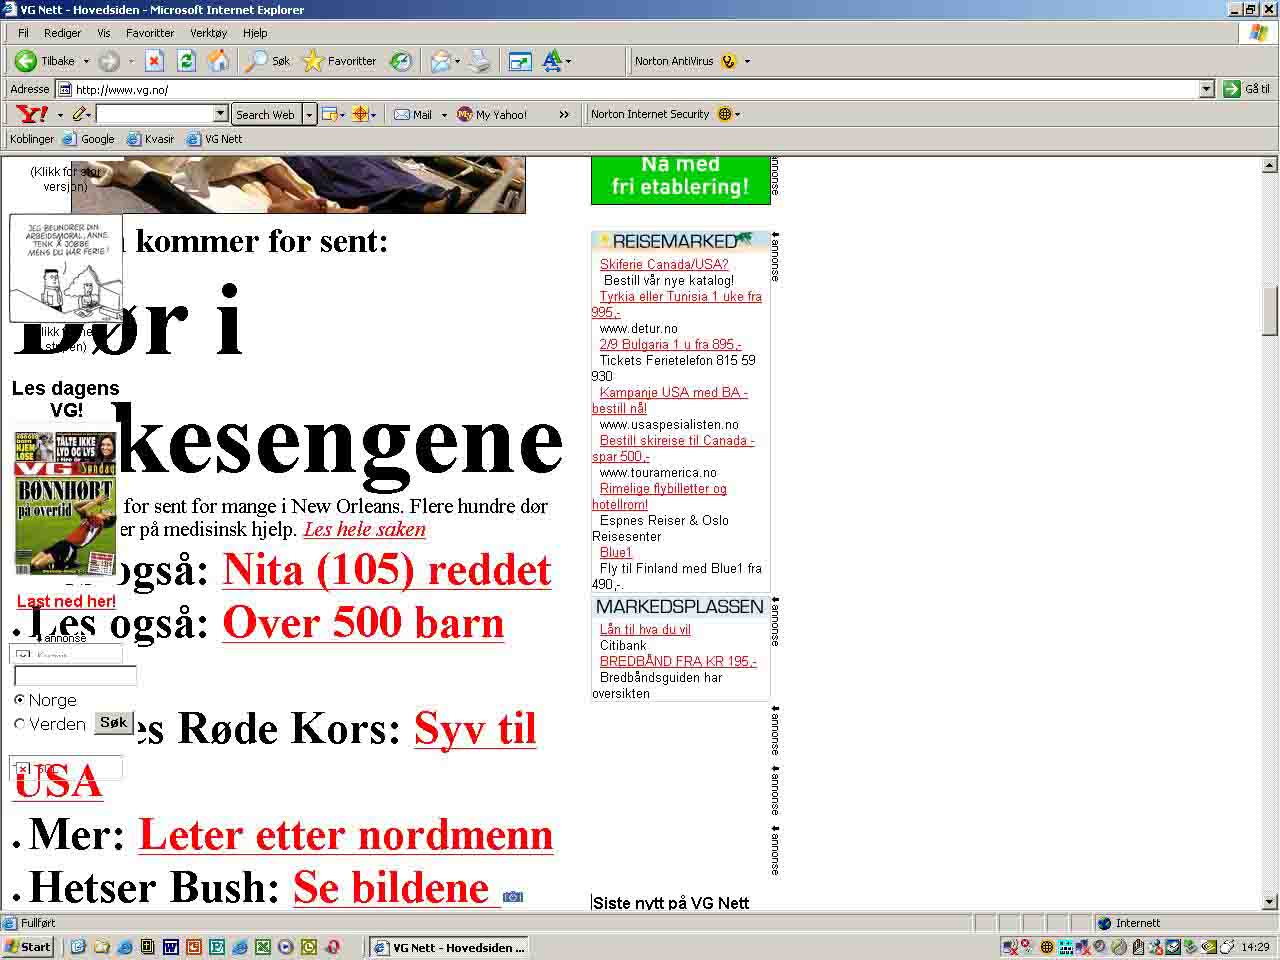Open the Norton AntiVirus dropdown arrow
Image resolution: width=1280 pixels, height=960 pixels.
(747, 61)
